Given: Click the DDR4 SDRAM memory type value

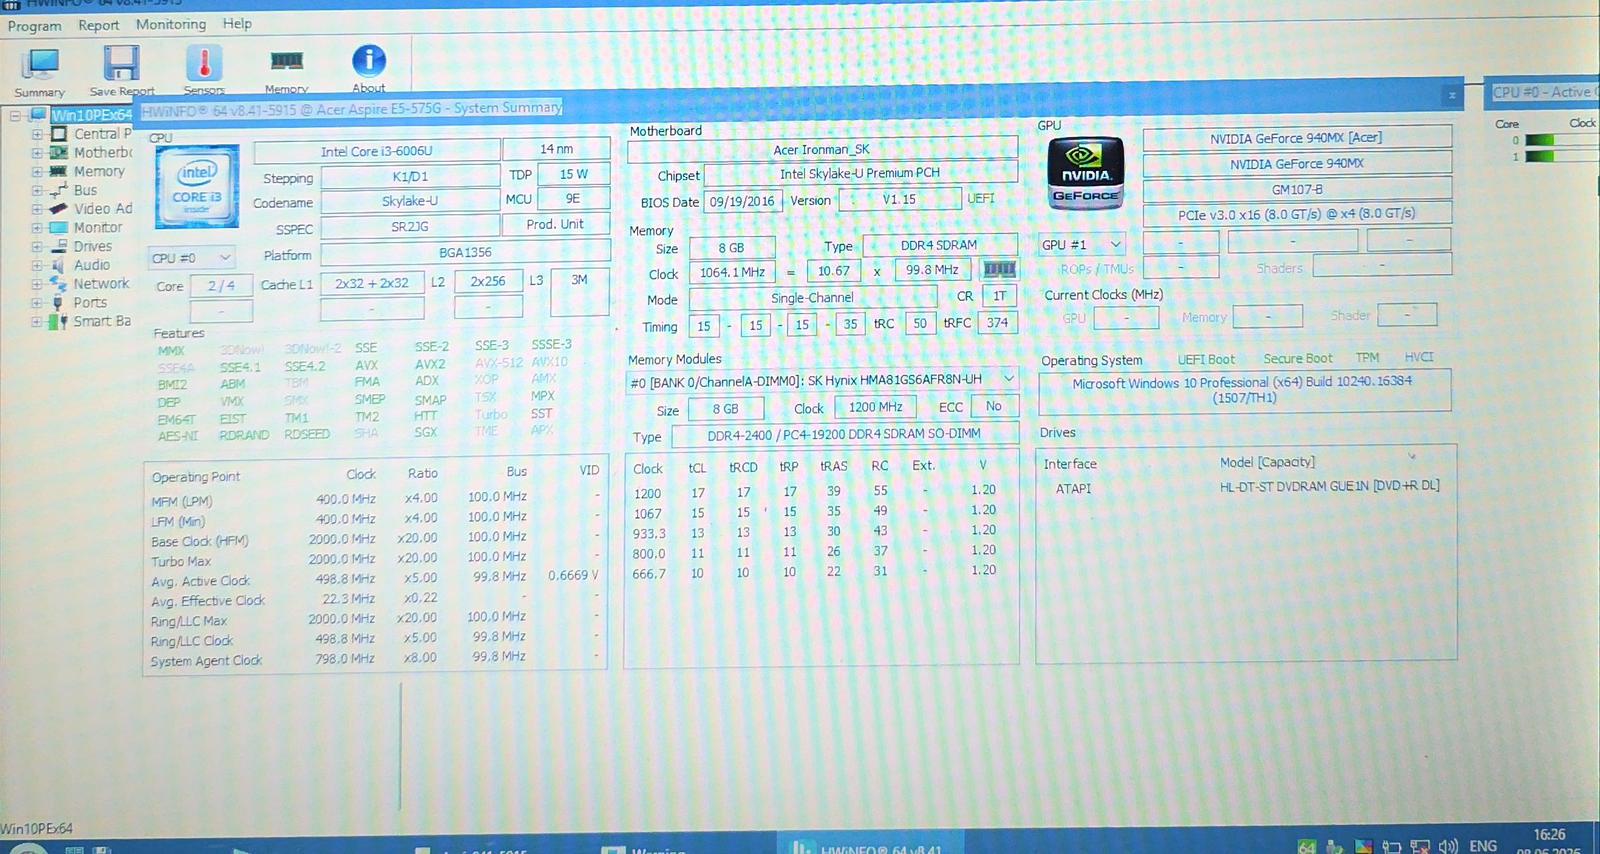Looking at the screenshot, I should pos(939,245).
